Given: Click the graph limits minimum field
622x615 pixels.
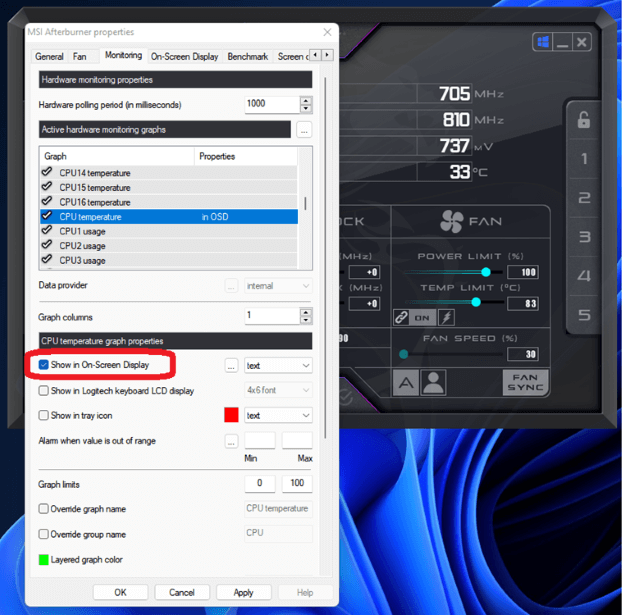Looking at the screenshot, I should tap(260, 483).
